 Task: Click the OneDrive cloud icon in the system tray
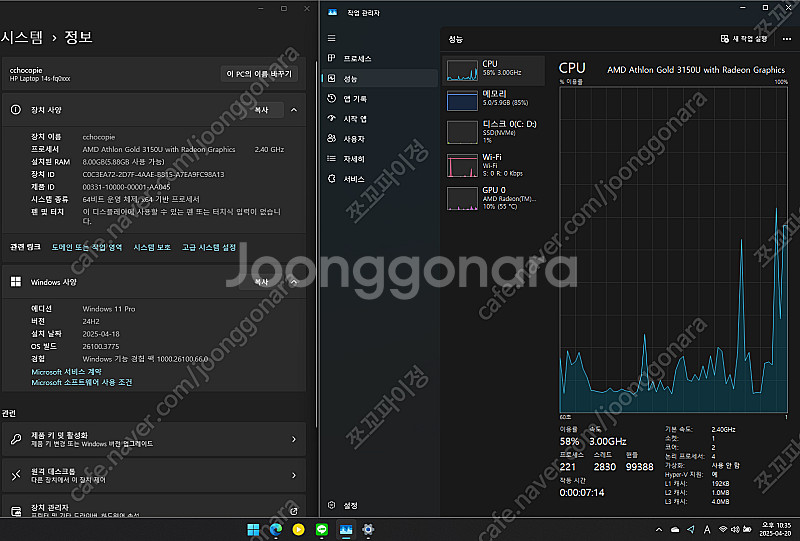pos(675,530)
